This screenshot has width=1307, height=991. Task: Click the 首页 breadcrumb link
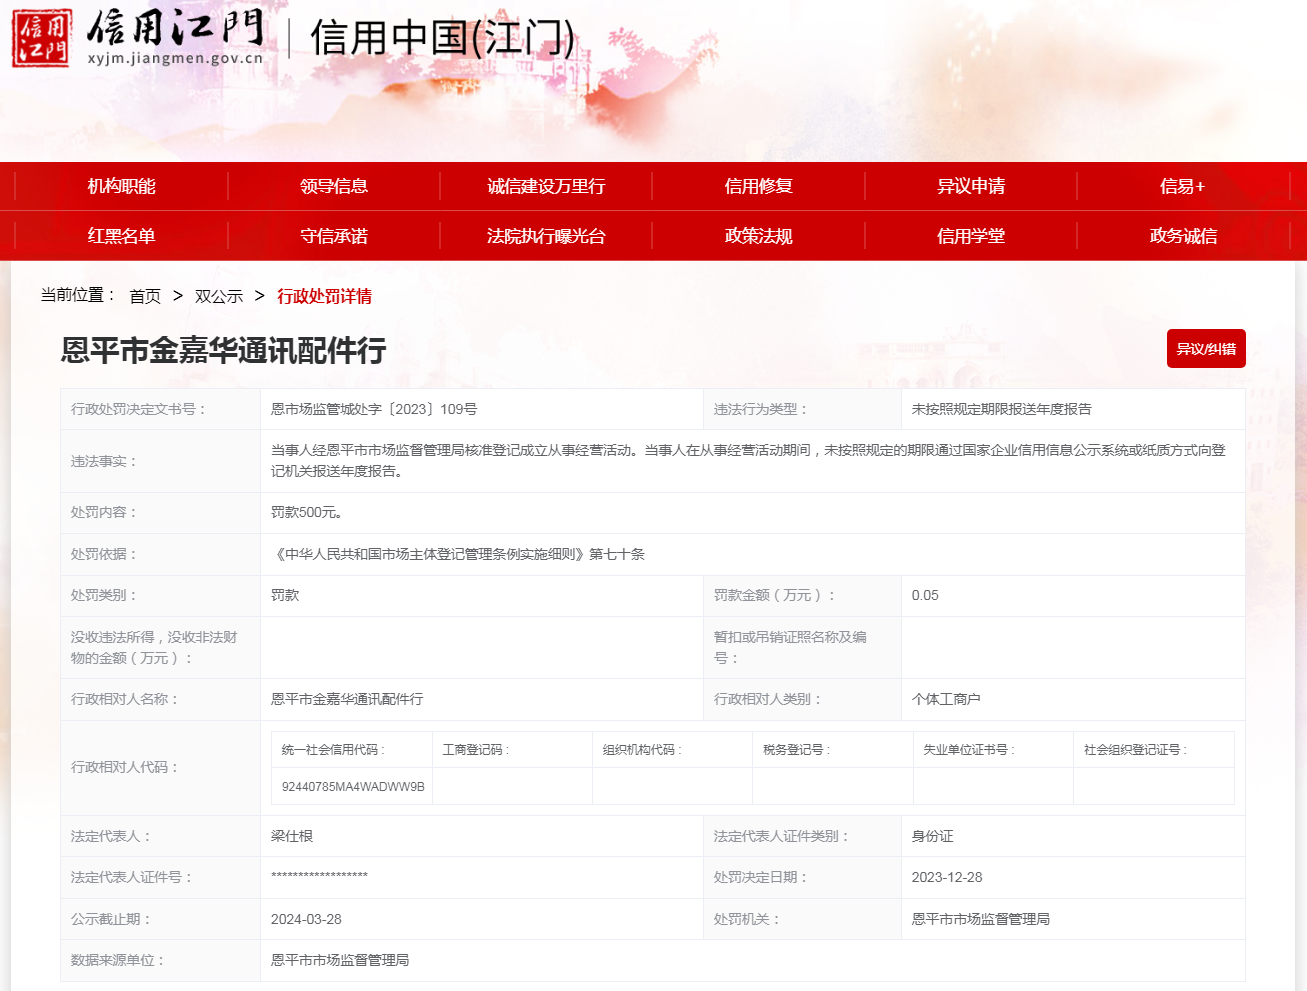tap(145, 296)
